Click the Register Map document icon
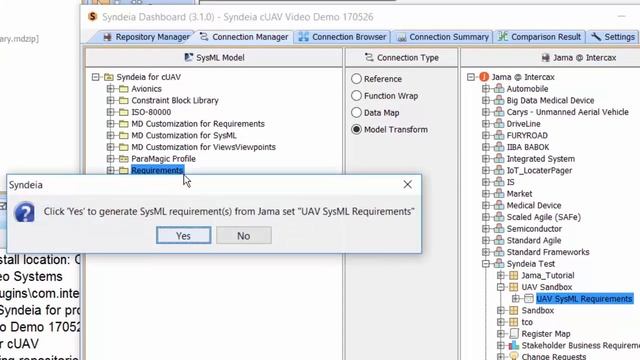This screenshot has height=360, width=640. (x=514, y=334)
